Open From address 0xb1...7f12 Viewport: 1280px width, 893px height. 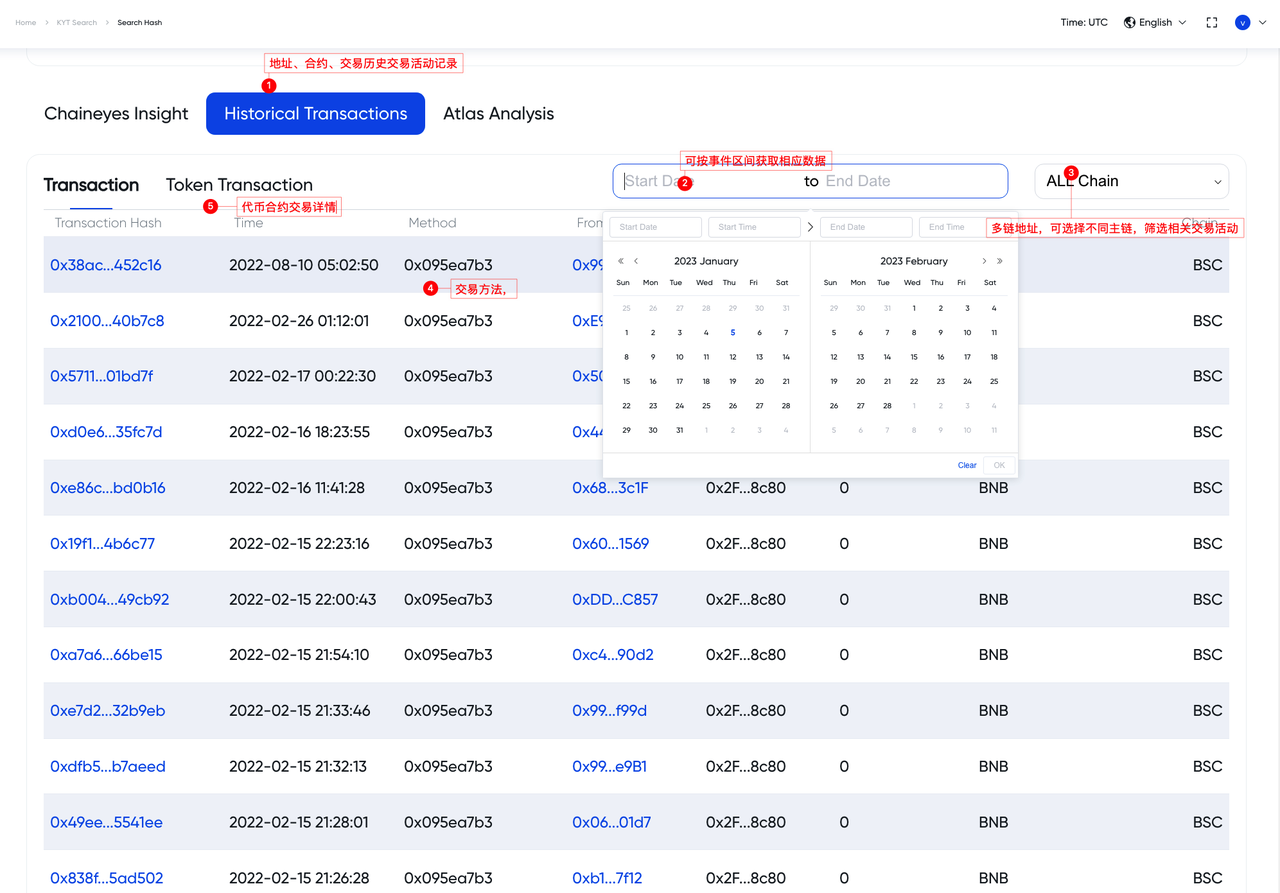coord(607,878)
